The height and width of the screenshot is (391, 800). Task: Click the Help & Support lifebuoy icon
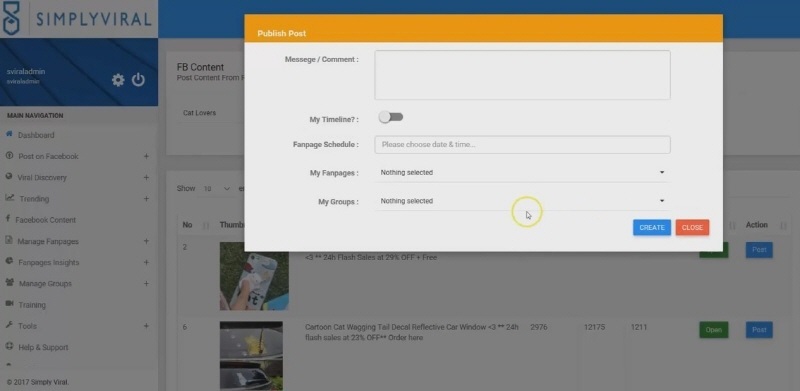coord(9,347)
